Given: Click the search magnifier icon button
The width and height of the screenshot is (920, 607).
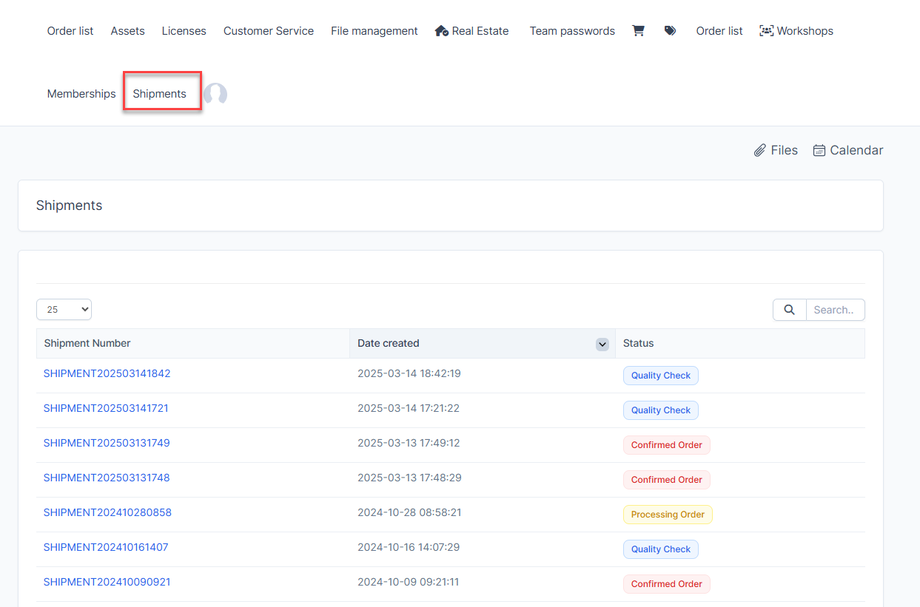Looking at the screenshot, I should coord(789,310).
